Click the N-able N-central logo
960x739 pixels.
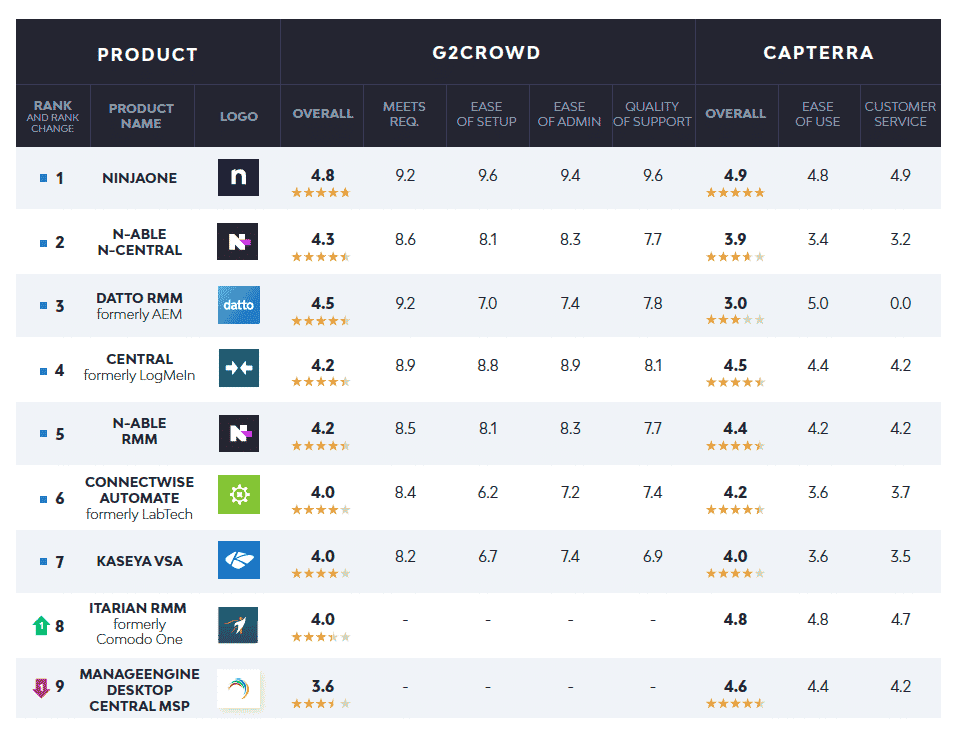pyautogui.click(x=238, y=241)
